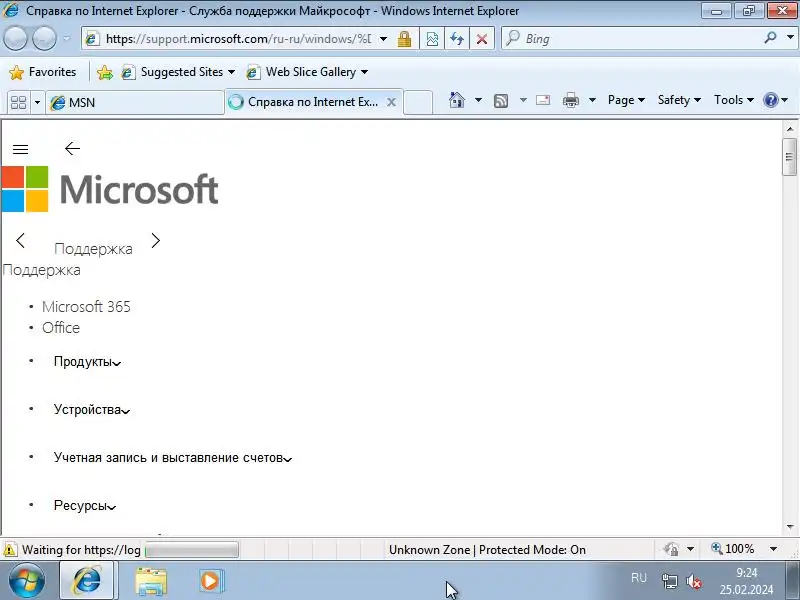Click the IE back navigation button
800x600 pixels.
point(15,38)
